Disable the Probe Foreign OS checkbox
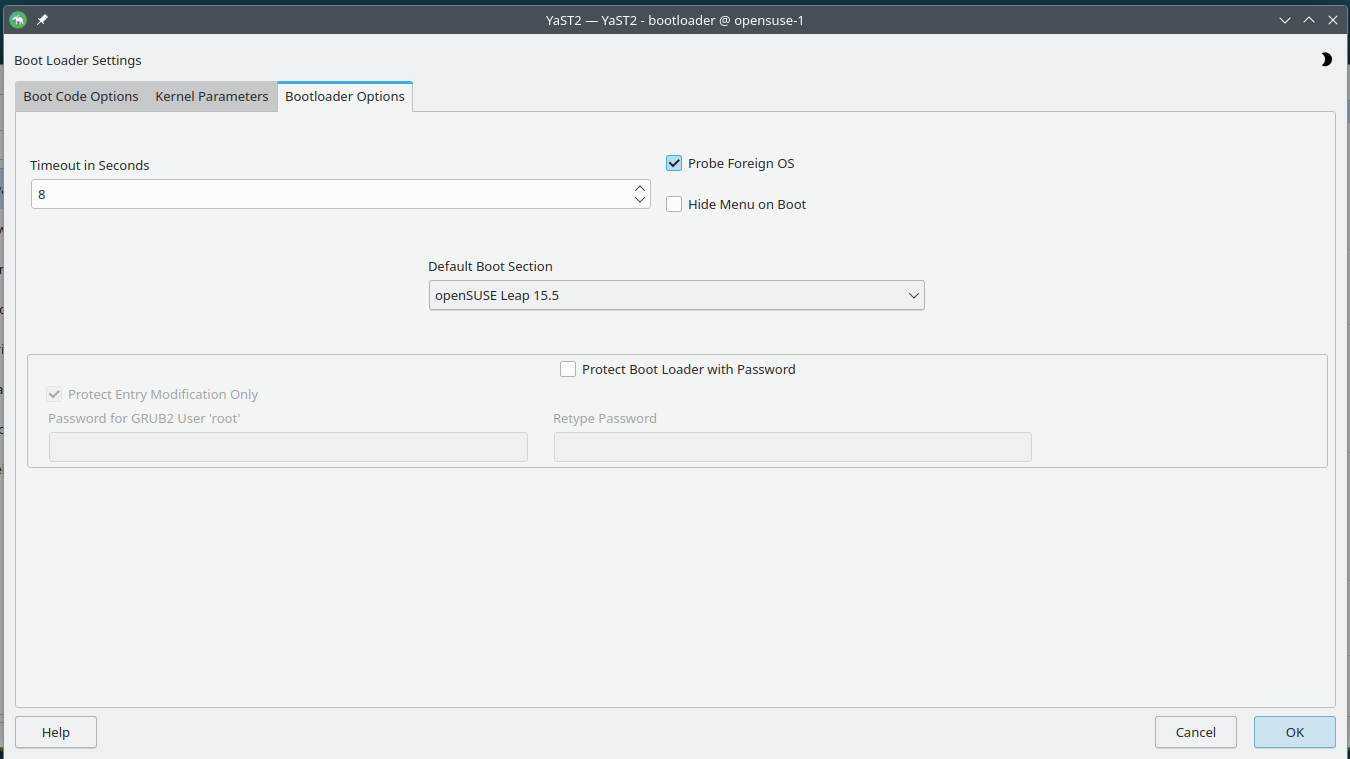Viewport: 1350px width, 759px height. 674,163
